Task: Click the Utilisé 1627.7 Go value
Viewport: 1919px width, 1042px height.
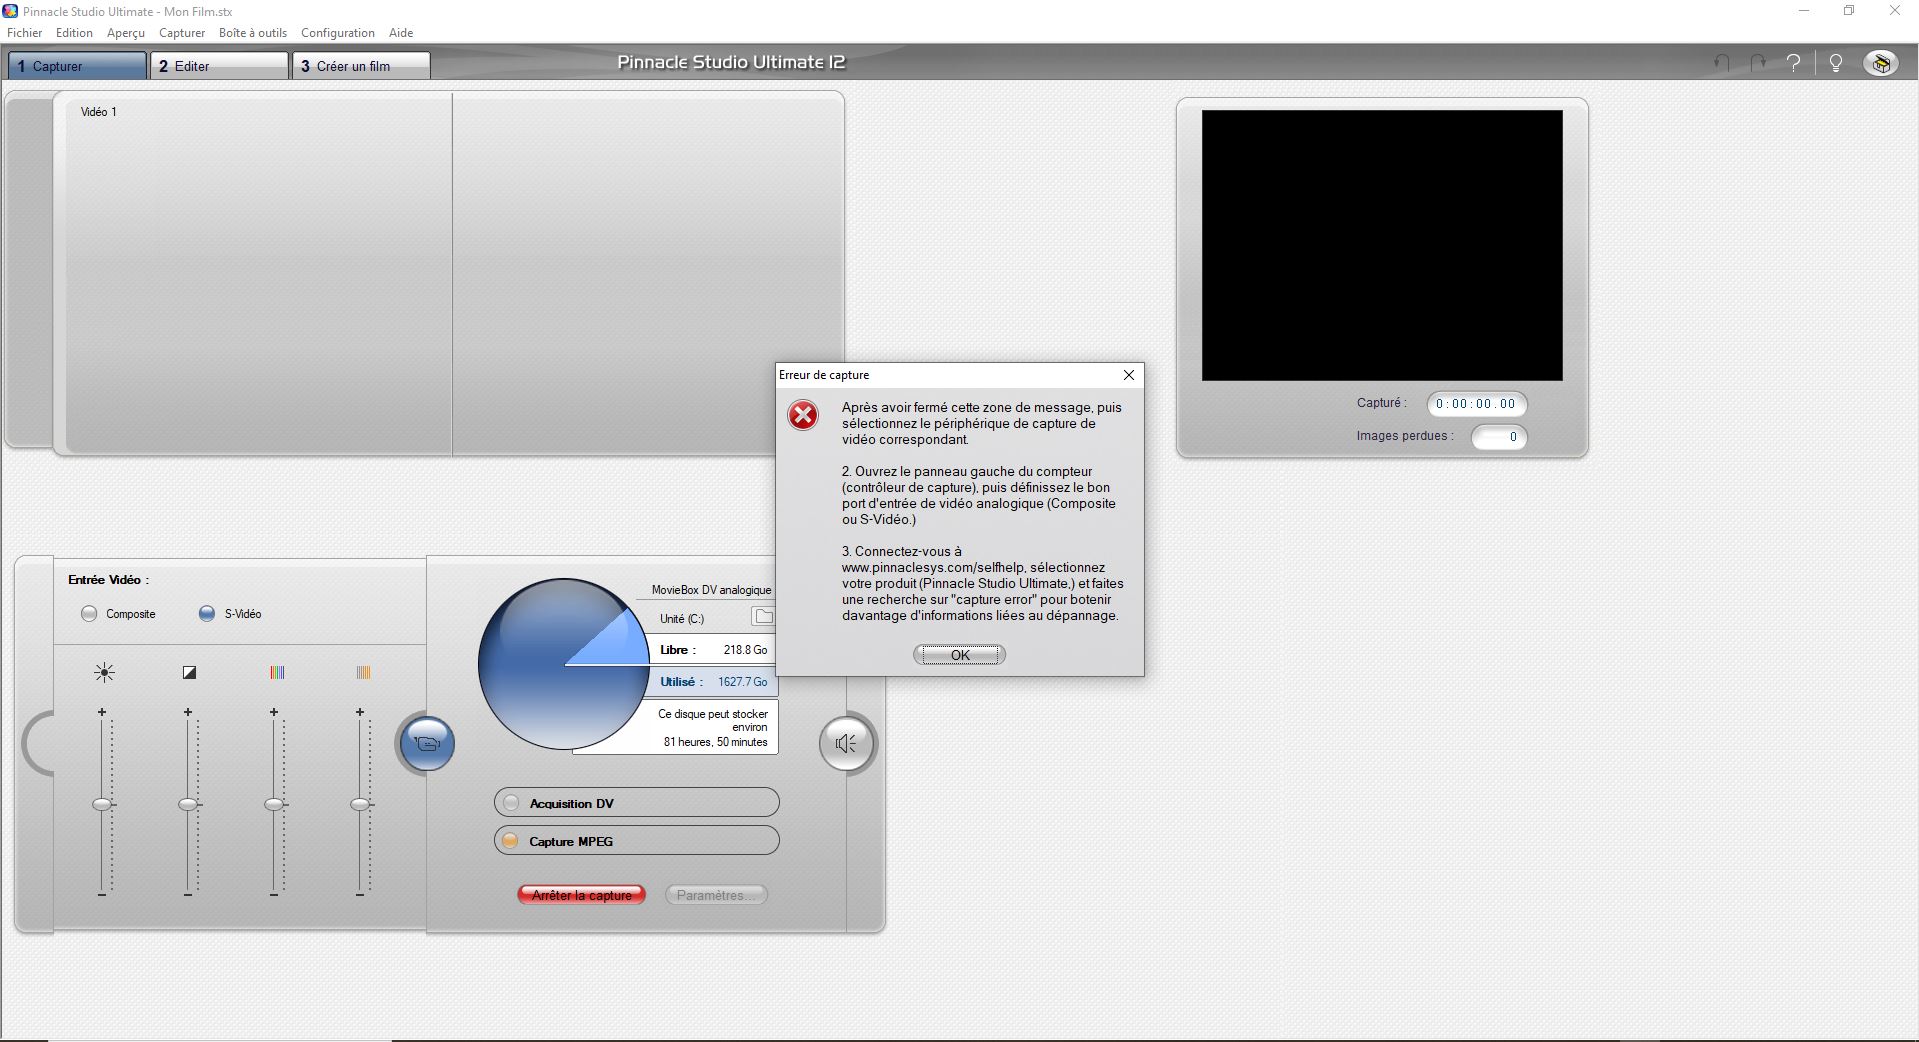Action: click(x=743, y=682)
